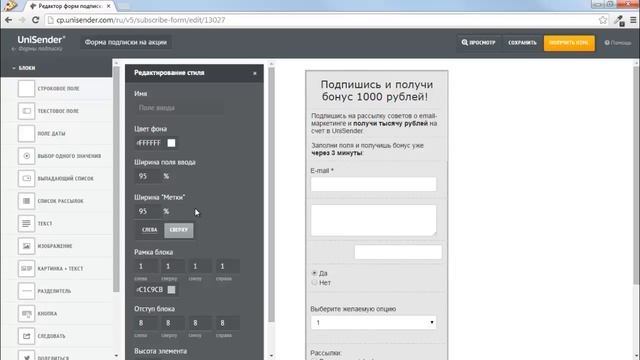640x360 pixels.
Task: Click the blocks list scroll-down arrow
Action: [x=116, y=356]
